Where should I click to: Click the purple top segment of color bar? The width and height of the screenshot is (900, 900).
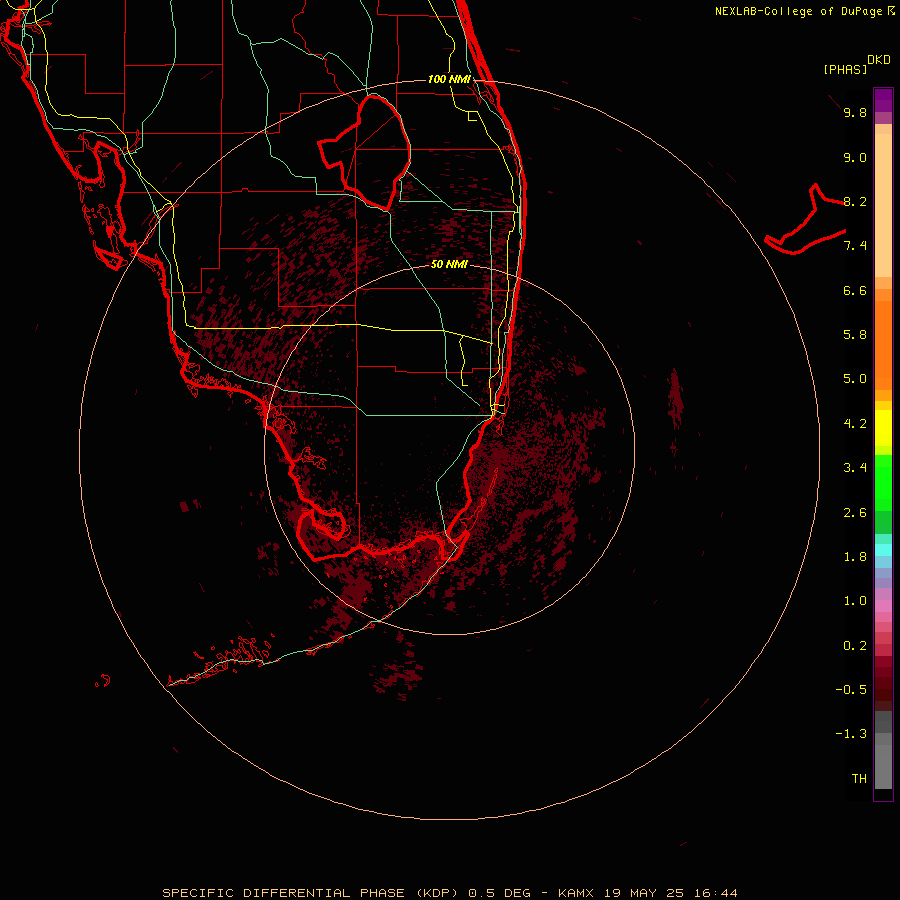click(883, 100)
